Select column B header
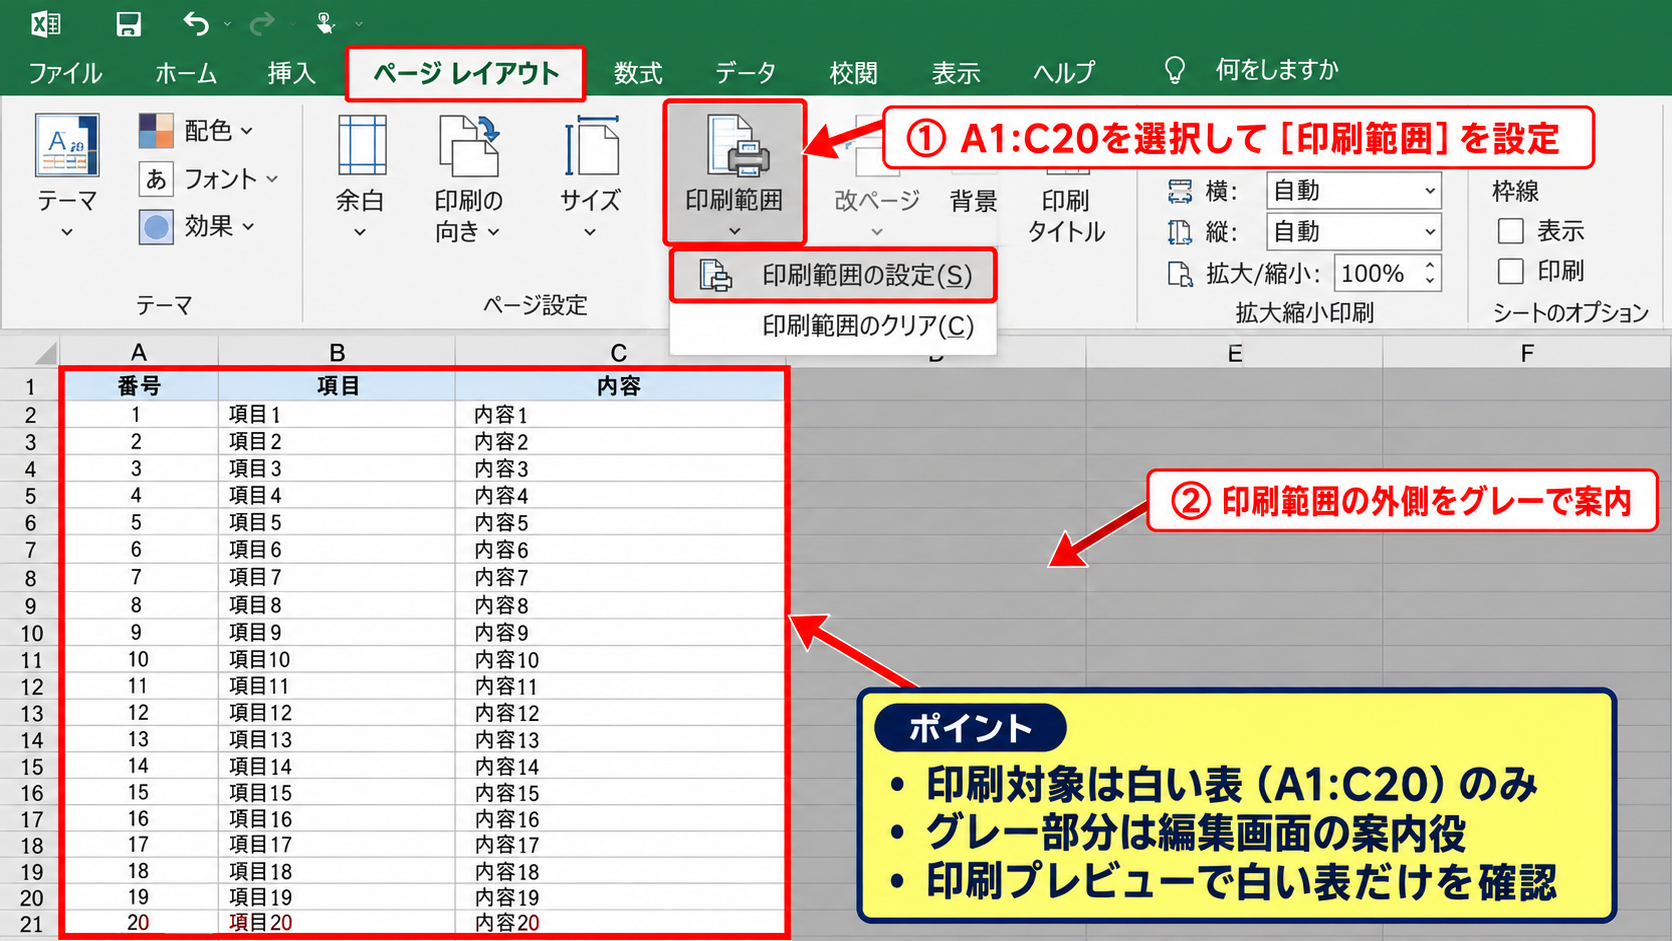The height and width of the screenshot is (941, 1672). [337, 353]
